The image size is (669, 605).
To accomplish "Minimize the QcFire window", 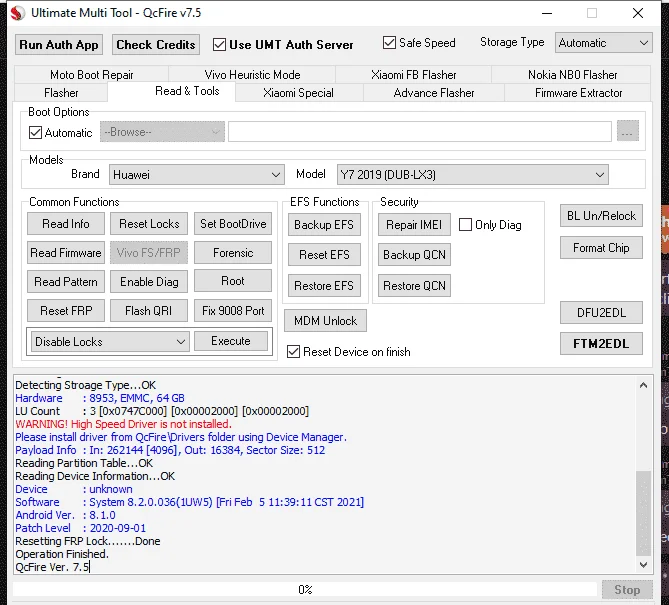I will 547,13.
